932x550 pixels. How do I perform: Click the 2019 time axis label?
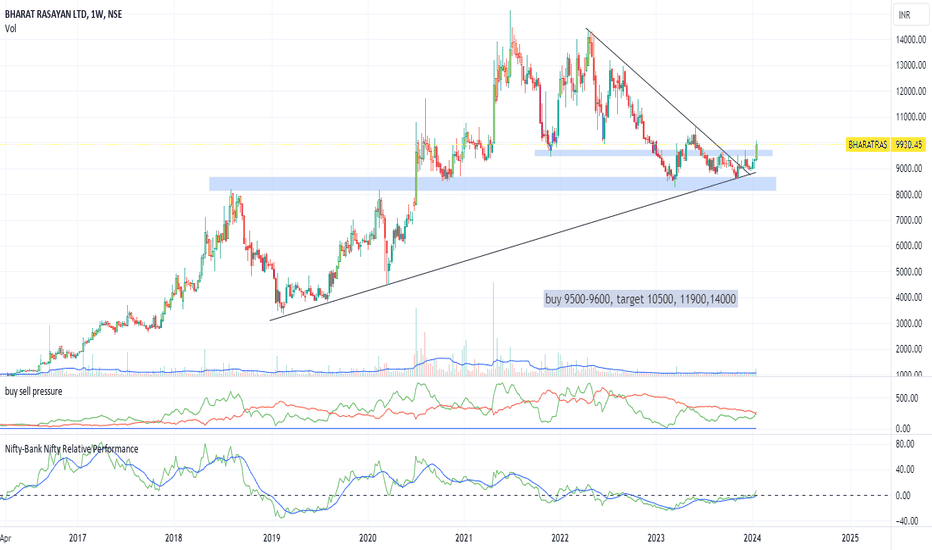(271, 539)
